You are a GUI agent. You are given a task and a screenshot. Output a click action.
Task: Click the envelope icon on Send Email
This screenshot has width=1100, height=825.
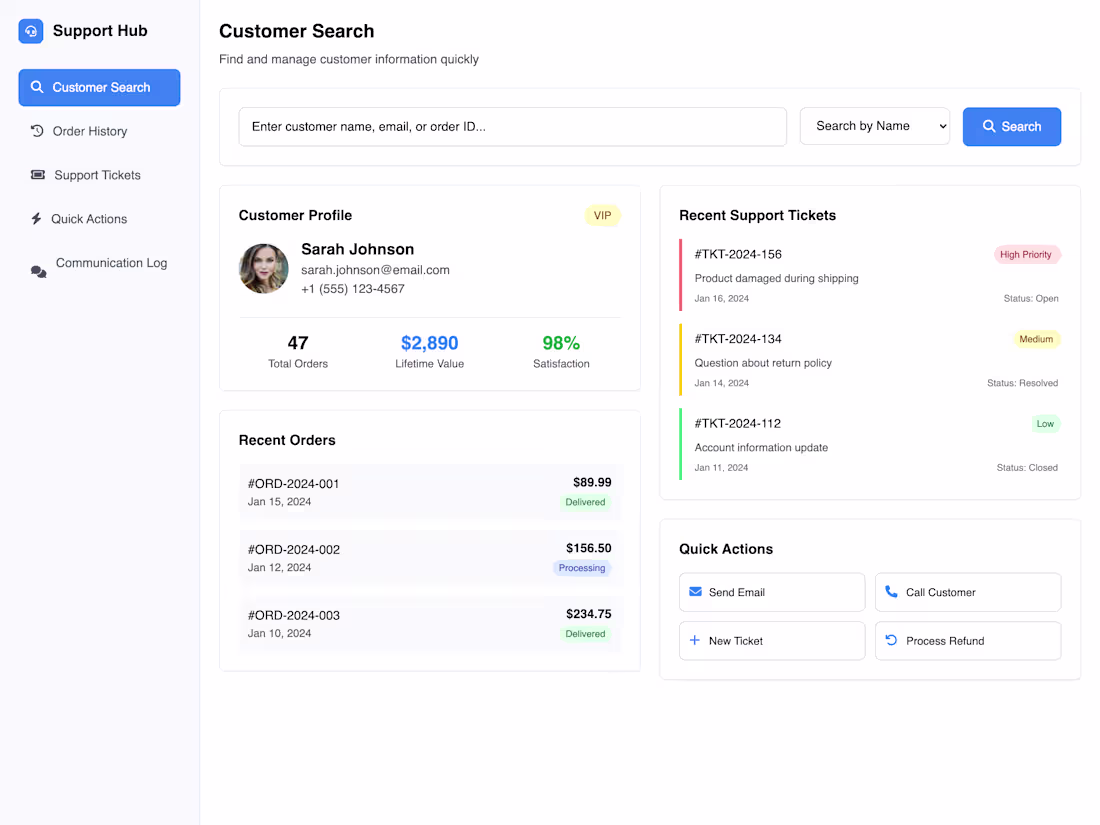[695, 592]
